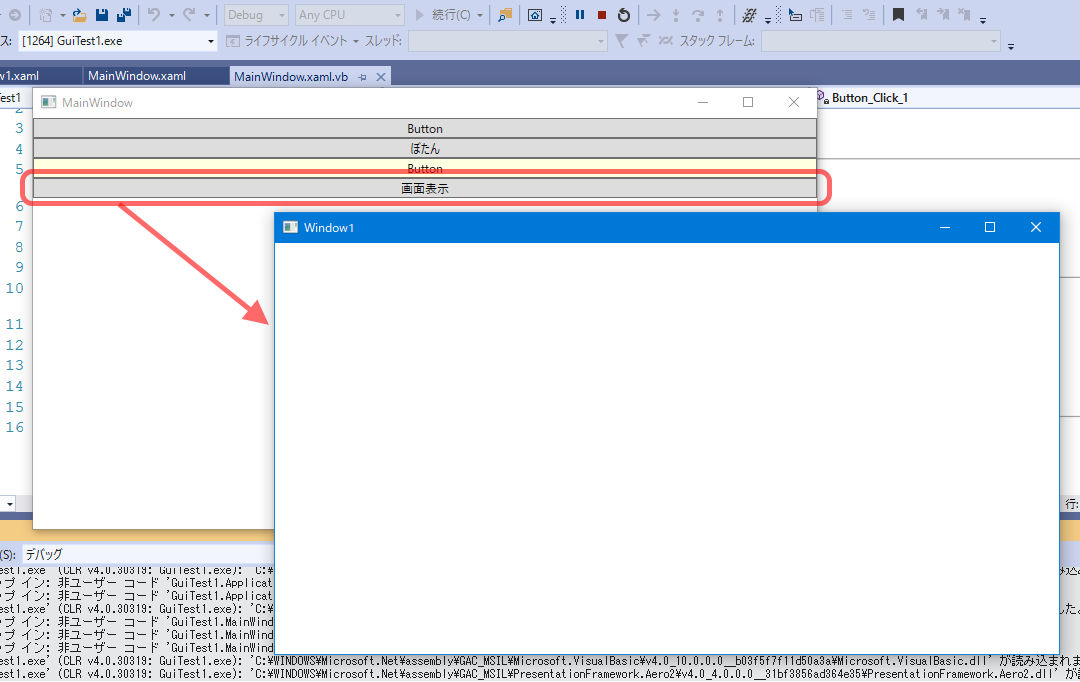Switch to the partially visible w1.xaml tab
The height and width of the screenshot is (682, 1080).
[x=39, y=76]
